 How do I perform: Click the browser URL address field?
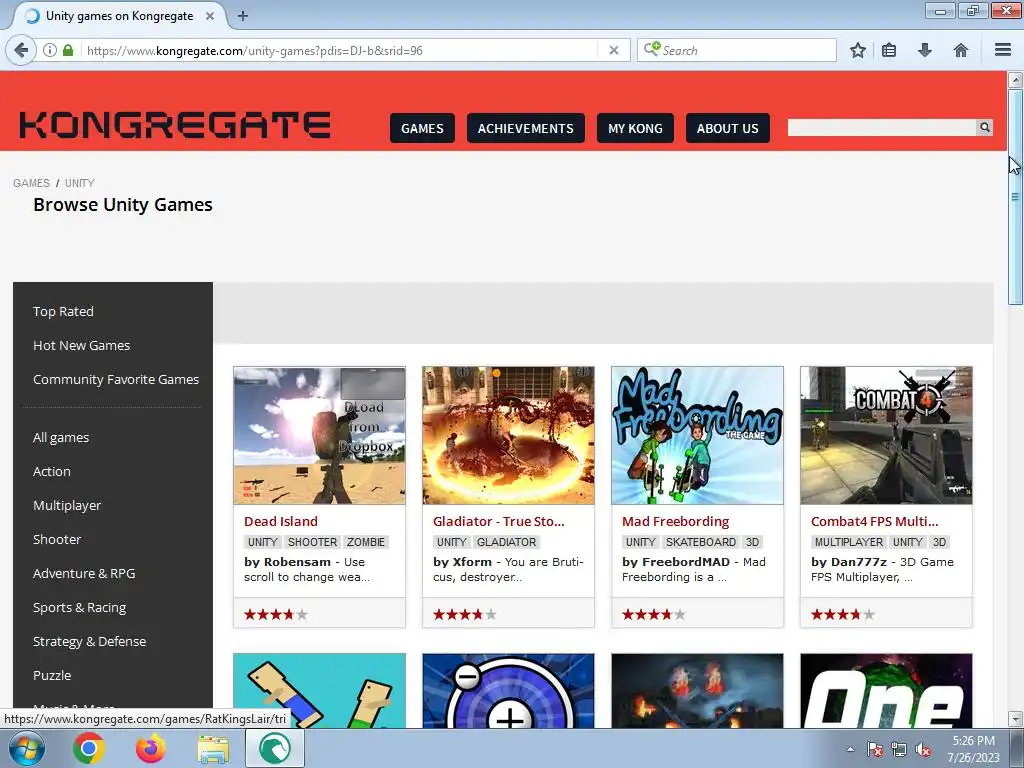click(x=340, y=50)
